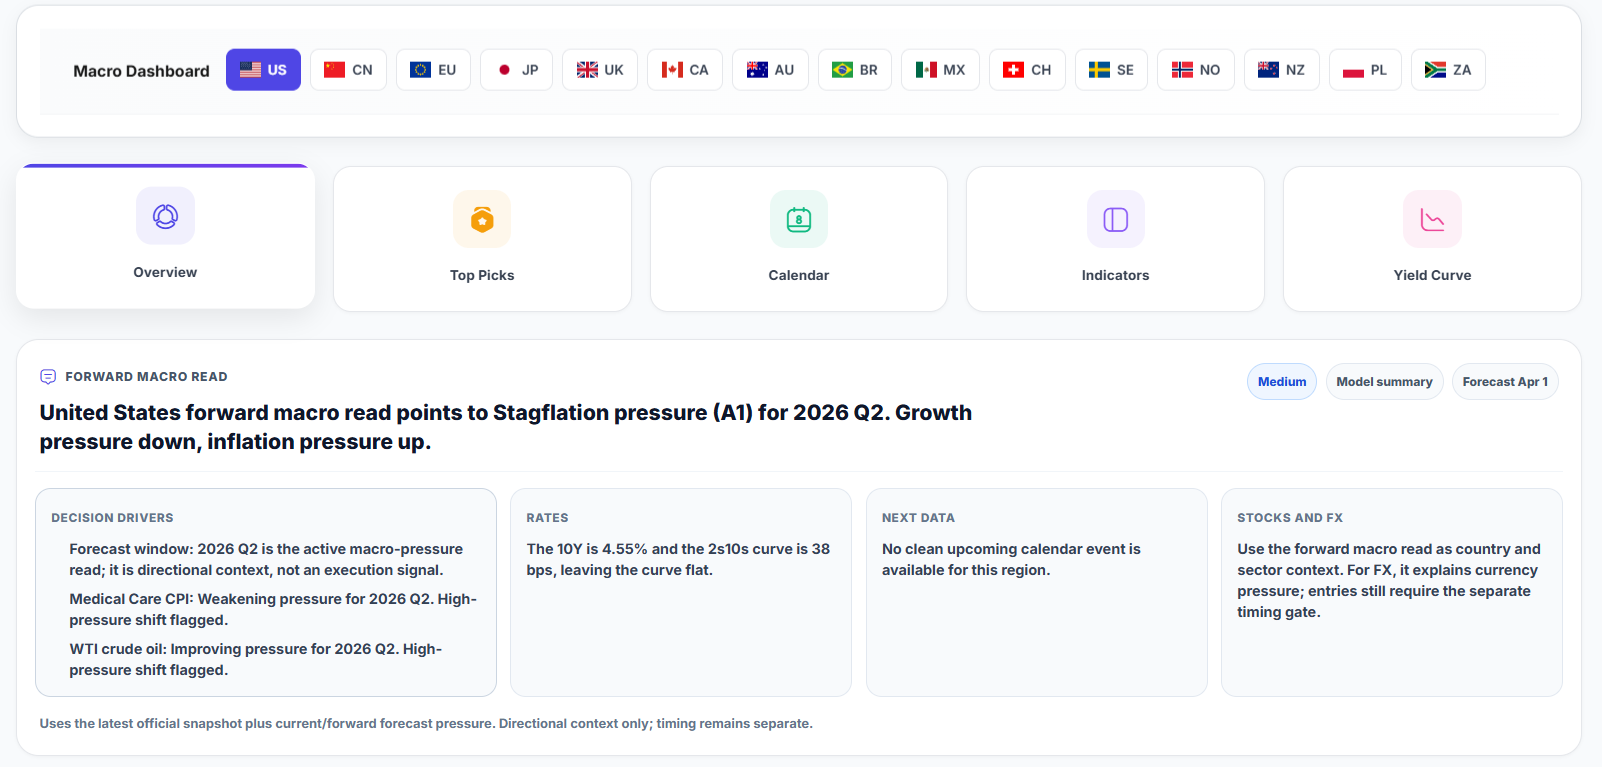Screen dimensions: 1602x767
Task: Click the Yield Curve chart icon
Action: pyautogui.click(x=1432, y=219)
